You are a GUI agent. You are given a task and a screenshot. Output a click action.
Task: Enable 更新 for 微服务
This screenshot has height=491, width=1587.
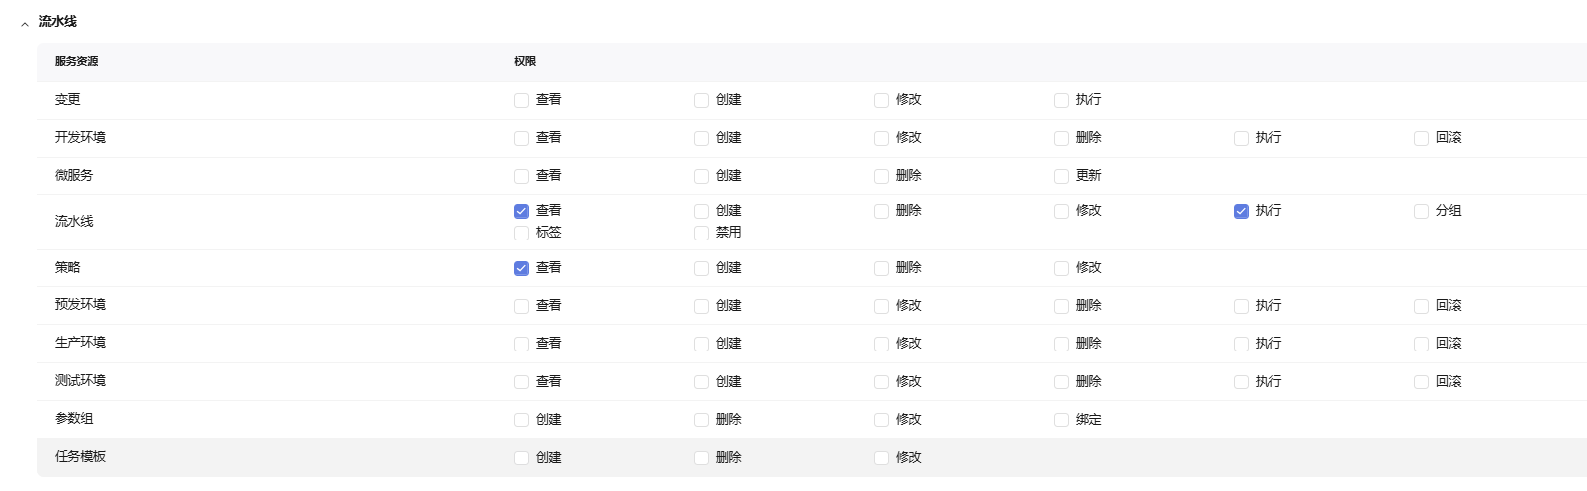pyautogui.click(x=1061, y=176)
